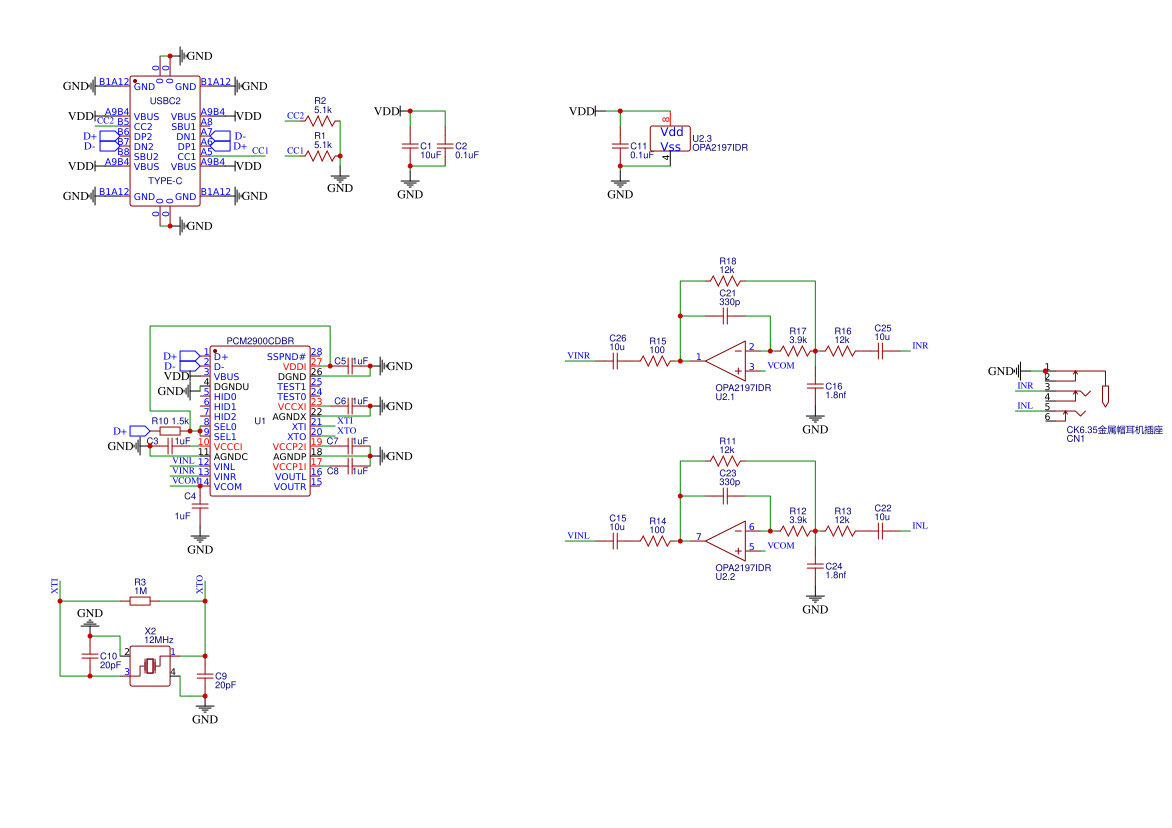Select feedback resistor R11 12k
The height and width of the screenshot is (828, 1172).
click(725, 461)
